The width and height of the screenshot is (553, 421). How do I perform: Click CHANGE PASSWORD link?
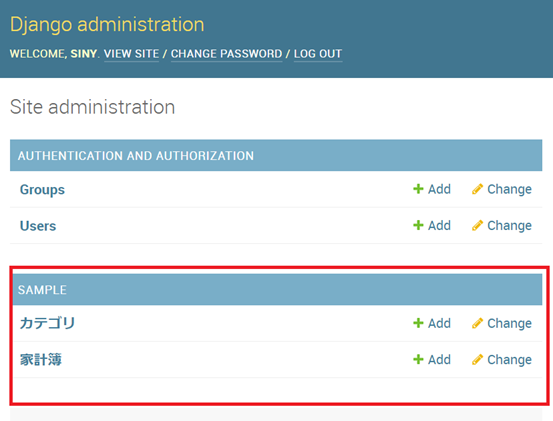pos(226,54)
